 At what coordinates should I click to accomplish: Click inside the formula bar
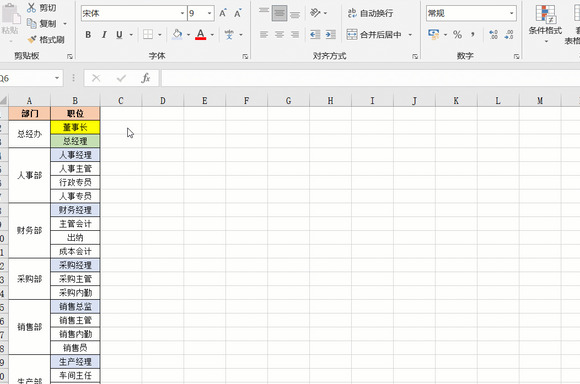point(371,78)
